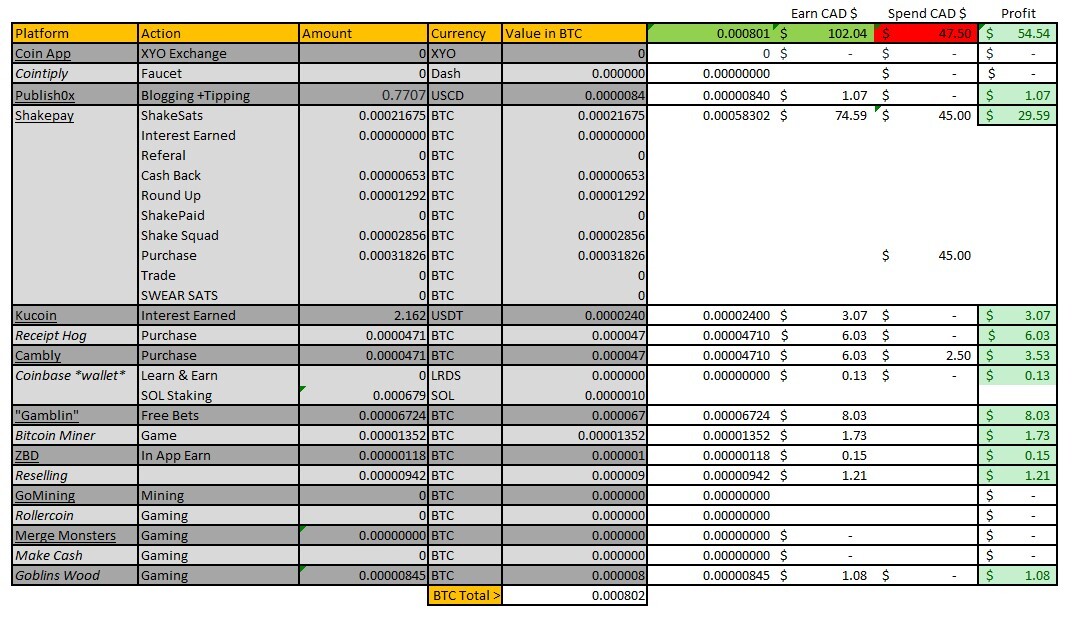Select the green total earn cell 102.04
This screenshot has height=619, width=1081.
[x=822, y=33]
